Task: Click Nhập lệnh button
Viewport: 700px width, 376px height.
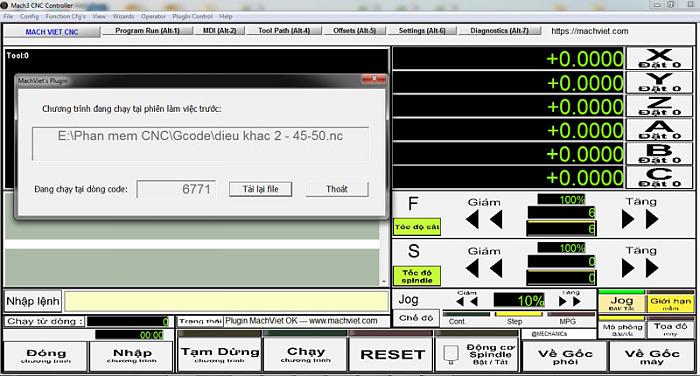Action: [33, 301]
